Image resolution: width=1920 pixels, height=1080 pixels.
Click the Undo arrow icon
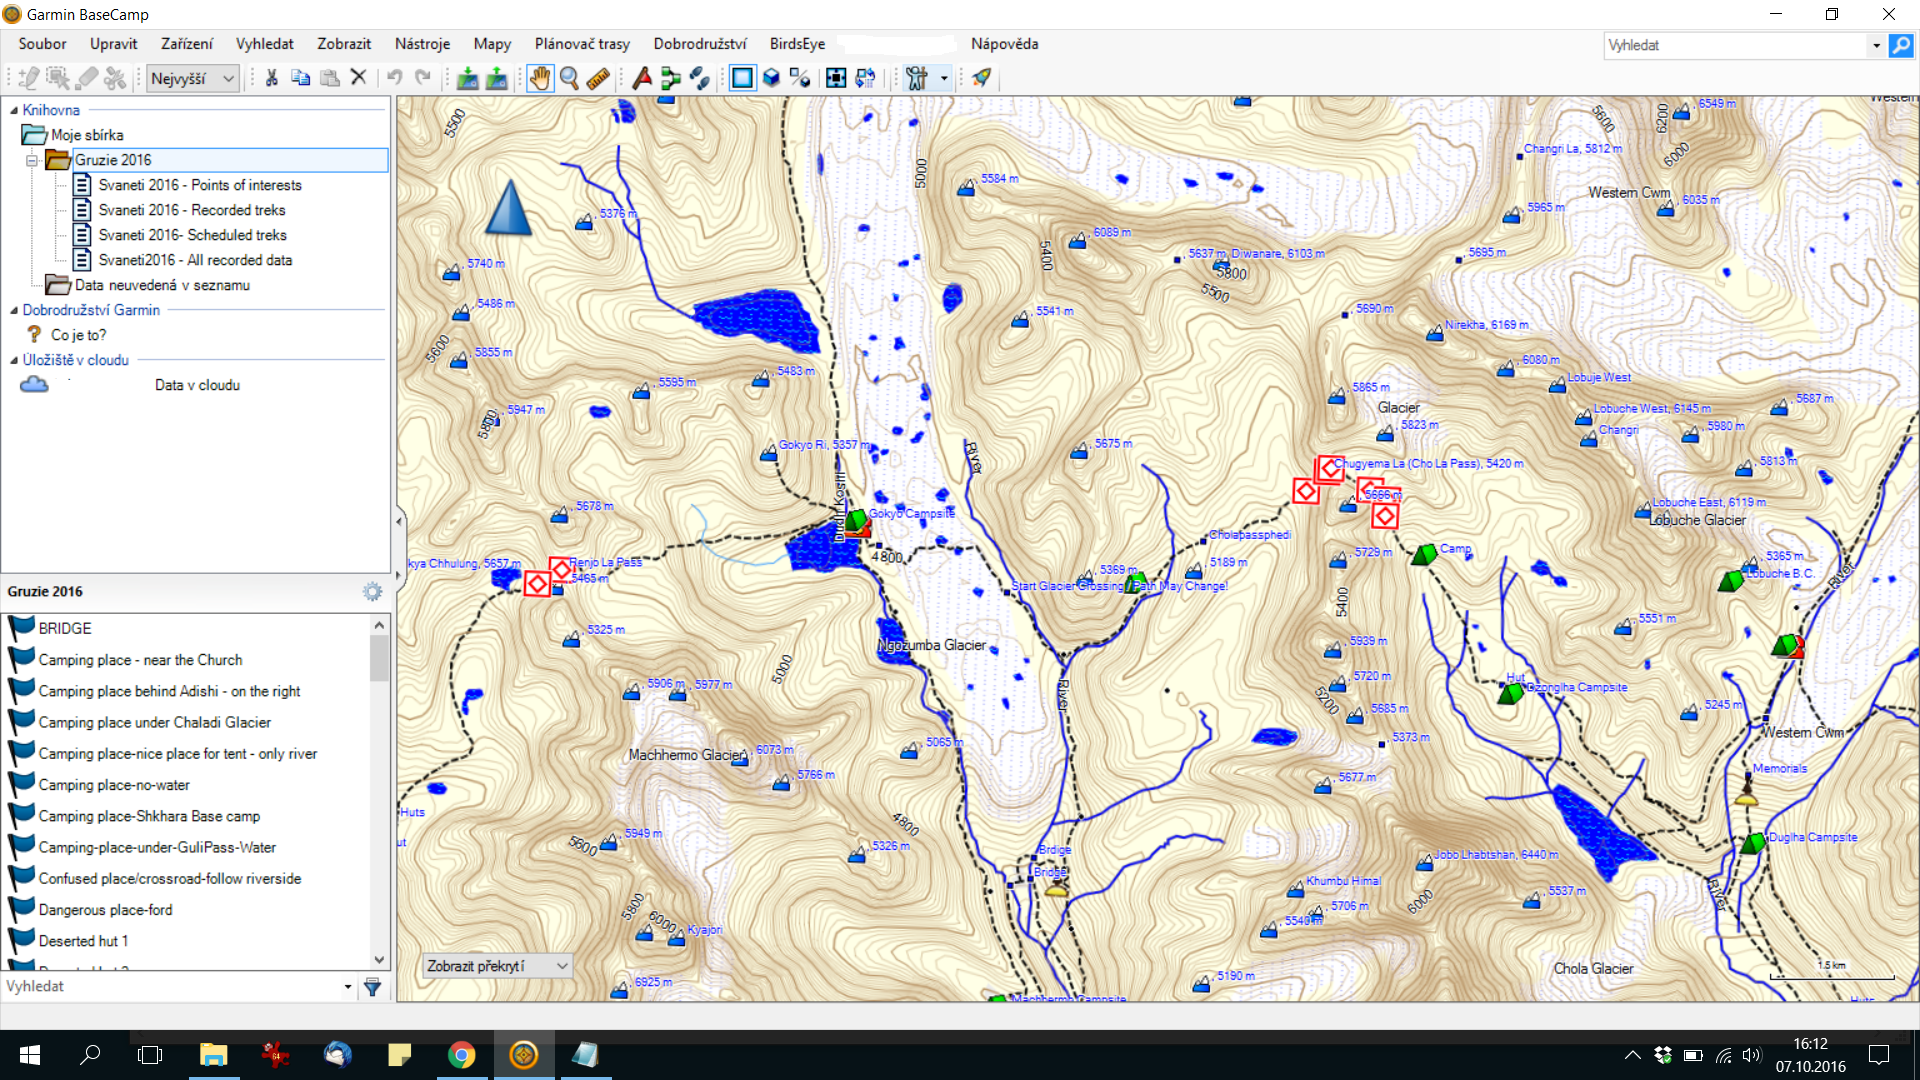click(x=395, y=78)
